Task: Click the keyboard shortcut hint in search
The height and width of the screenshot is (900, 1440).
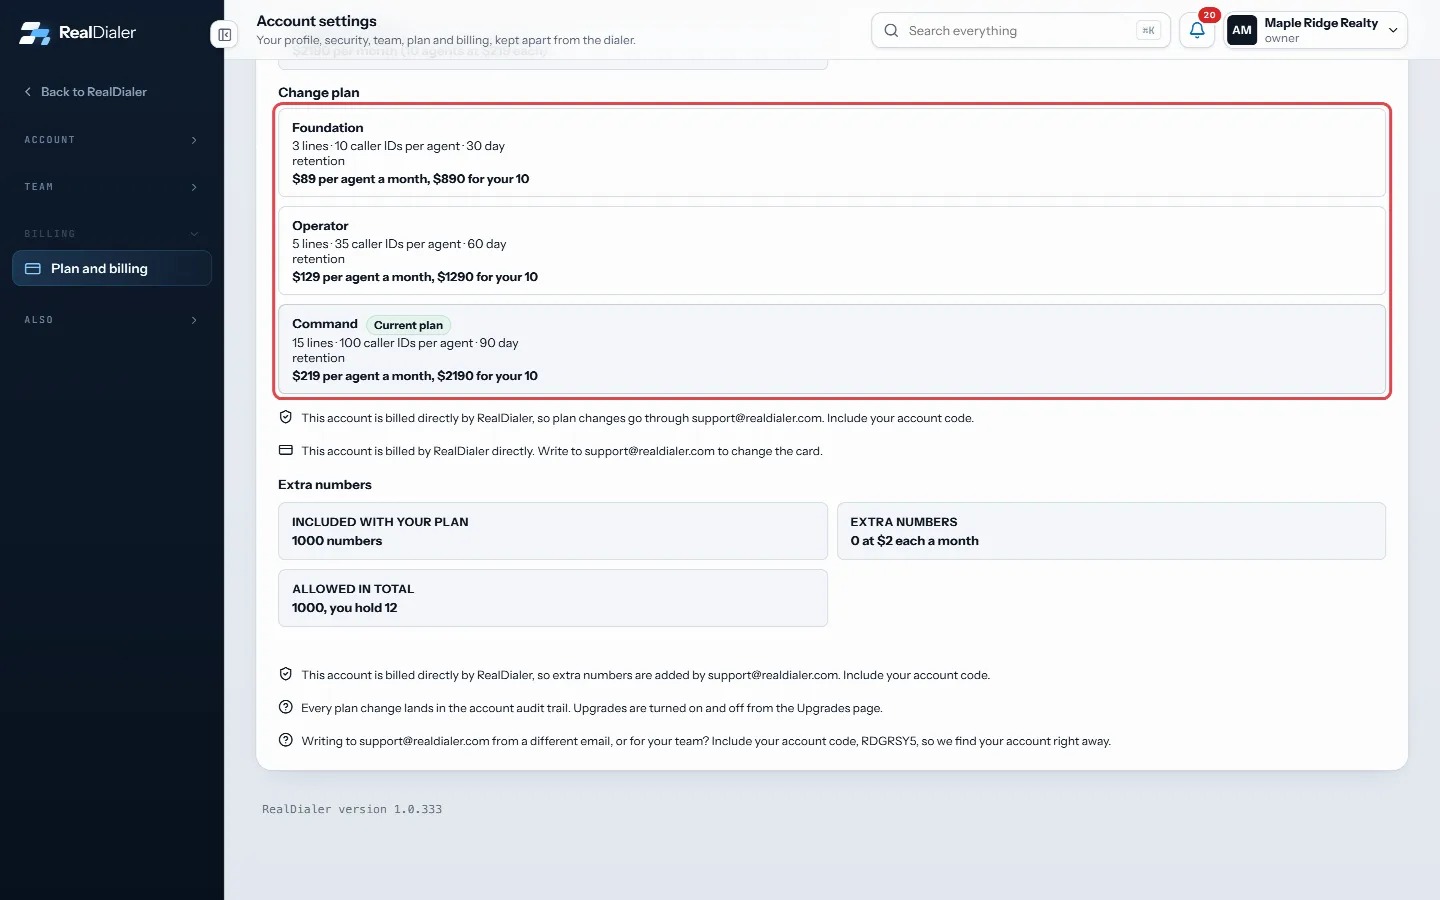Action: click(1148, 30)
